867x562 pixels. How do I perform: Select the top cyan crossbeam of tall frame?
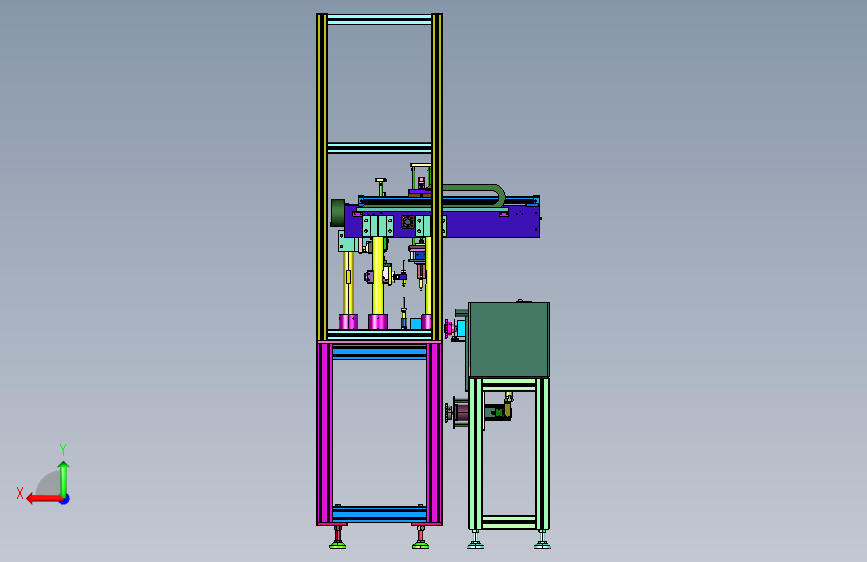coord(379,20)
